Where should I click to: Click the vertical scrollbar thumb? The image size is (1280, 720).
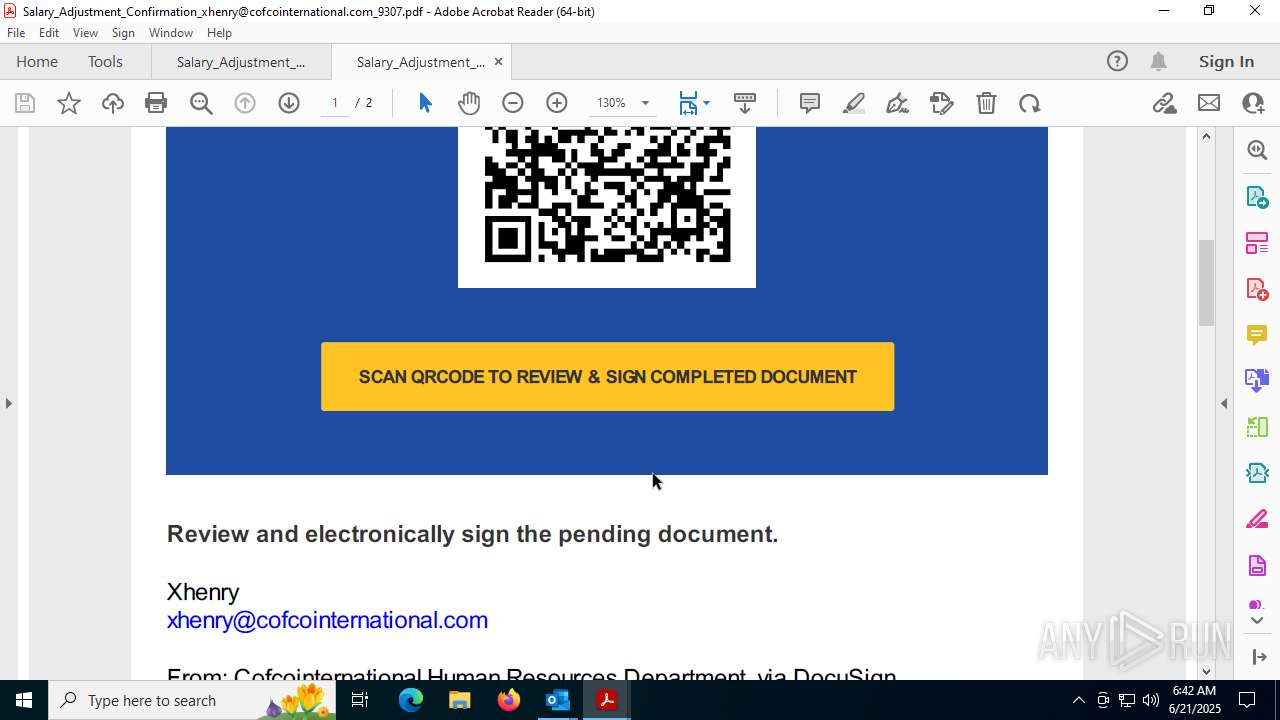click(x=1206, y=282)
